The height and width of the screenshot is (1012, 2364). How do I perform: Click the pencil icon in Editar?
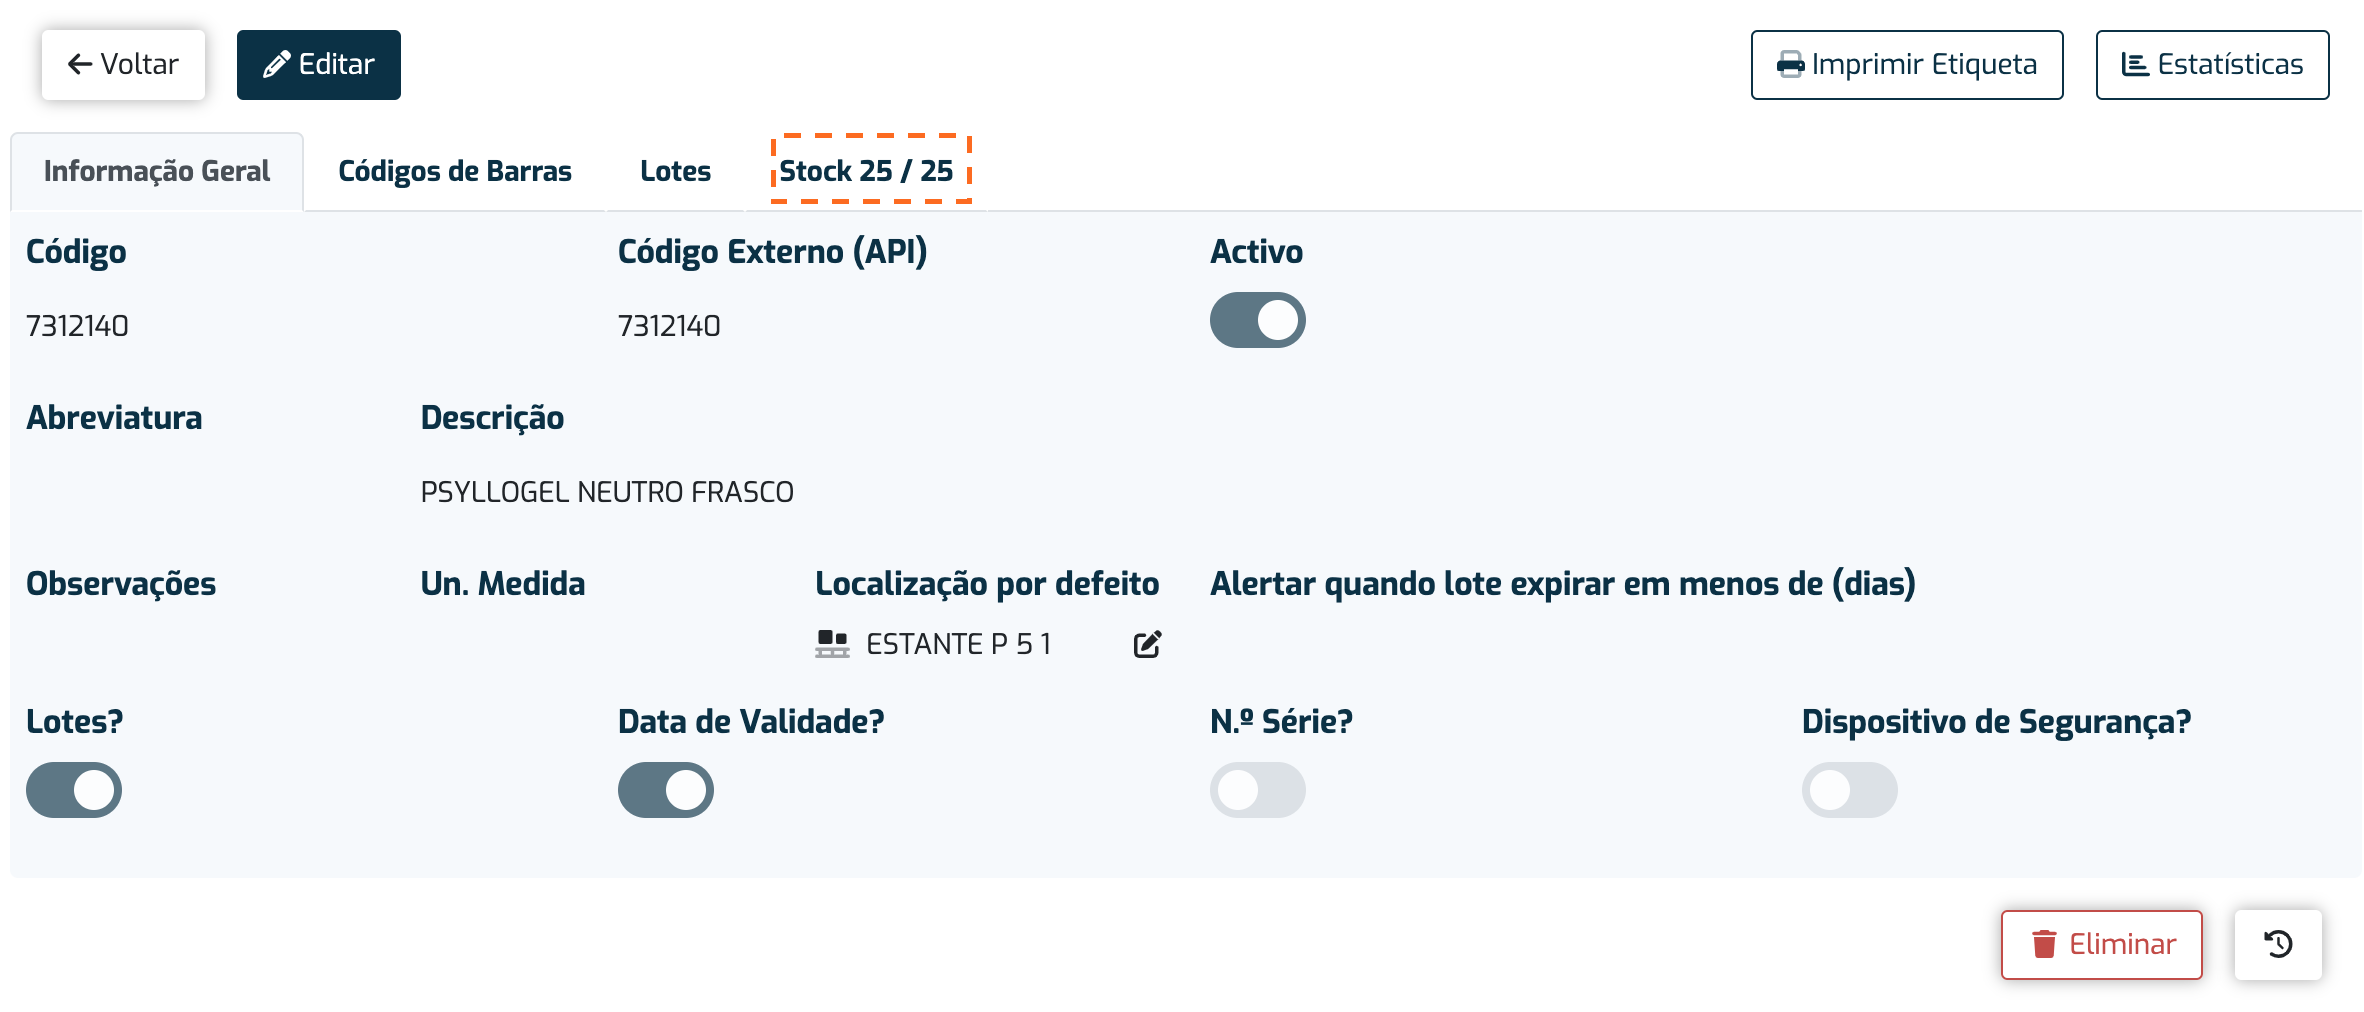pos(276,65)
